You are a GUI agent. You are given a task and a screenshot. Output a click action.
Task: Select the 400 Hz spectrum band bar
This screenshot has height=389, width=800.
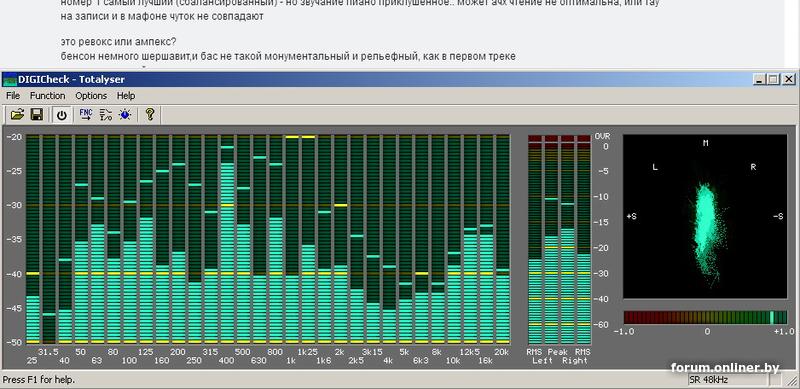tap(227, 239)
